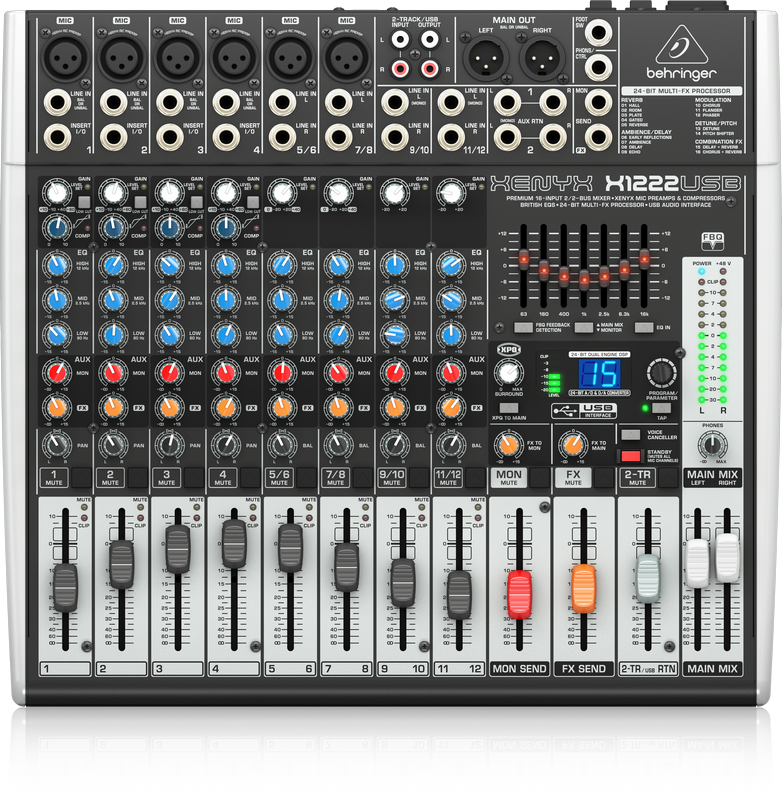
Task: Click the PHONS/CTRL headphone jack
Action: (x=598, y=67)
